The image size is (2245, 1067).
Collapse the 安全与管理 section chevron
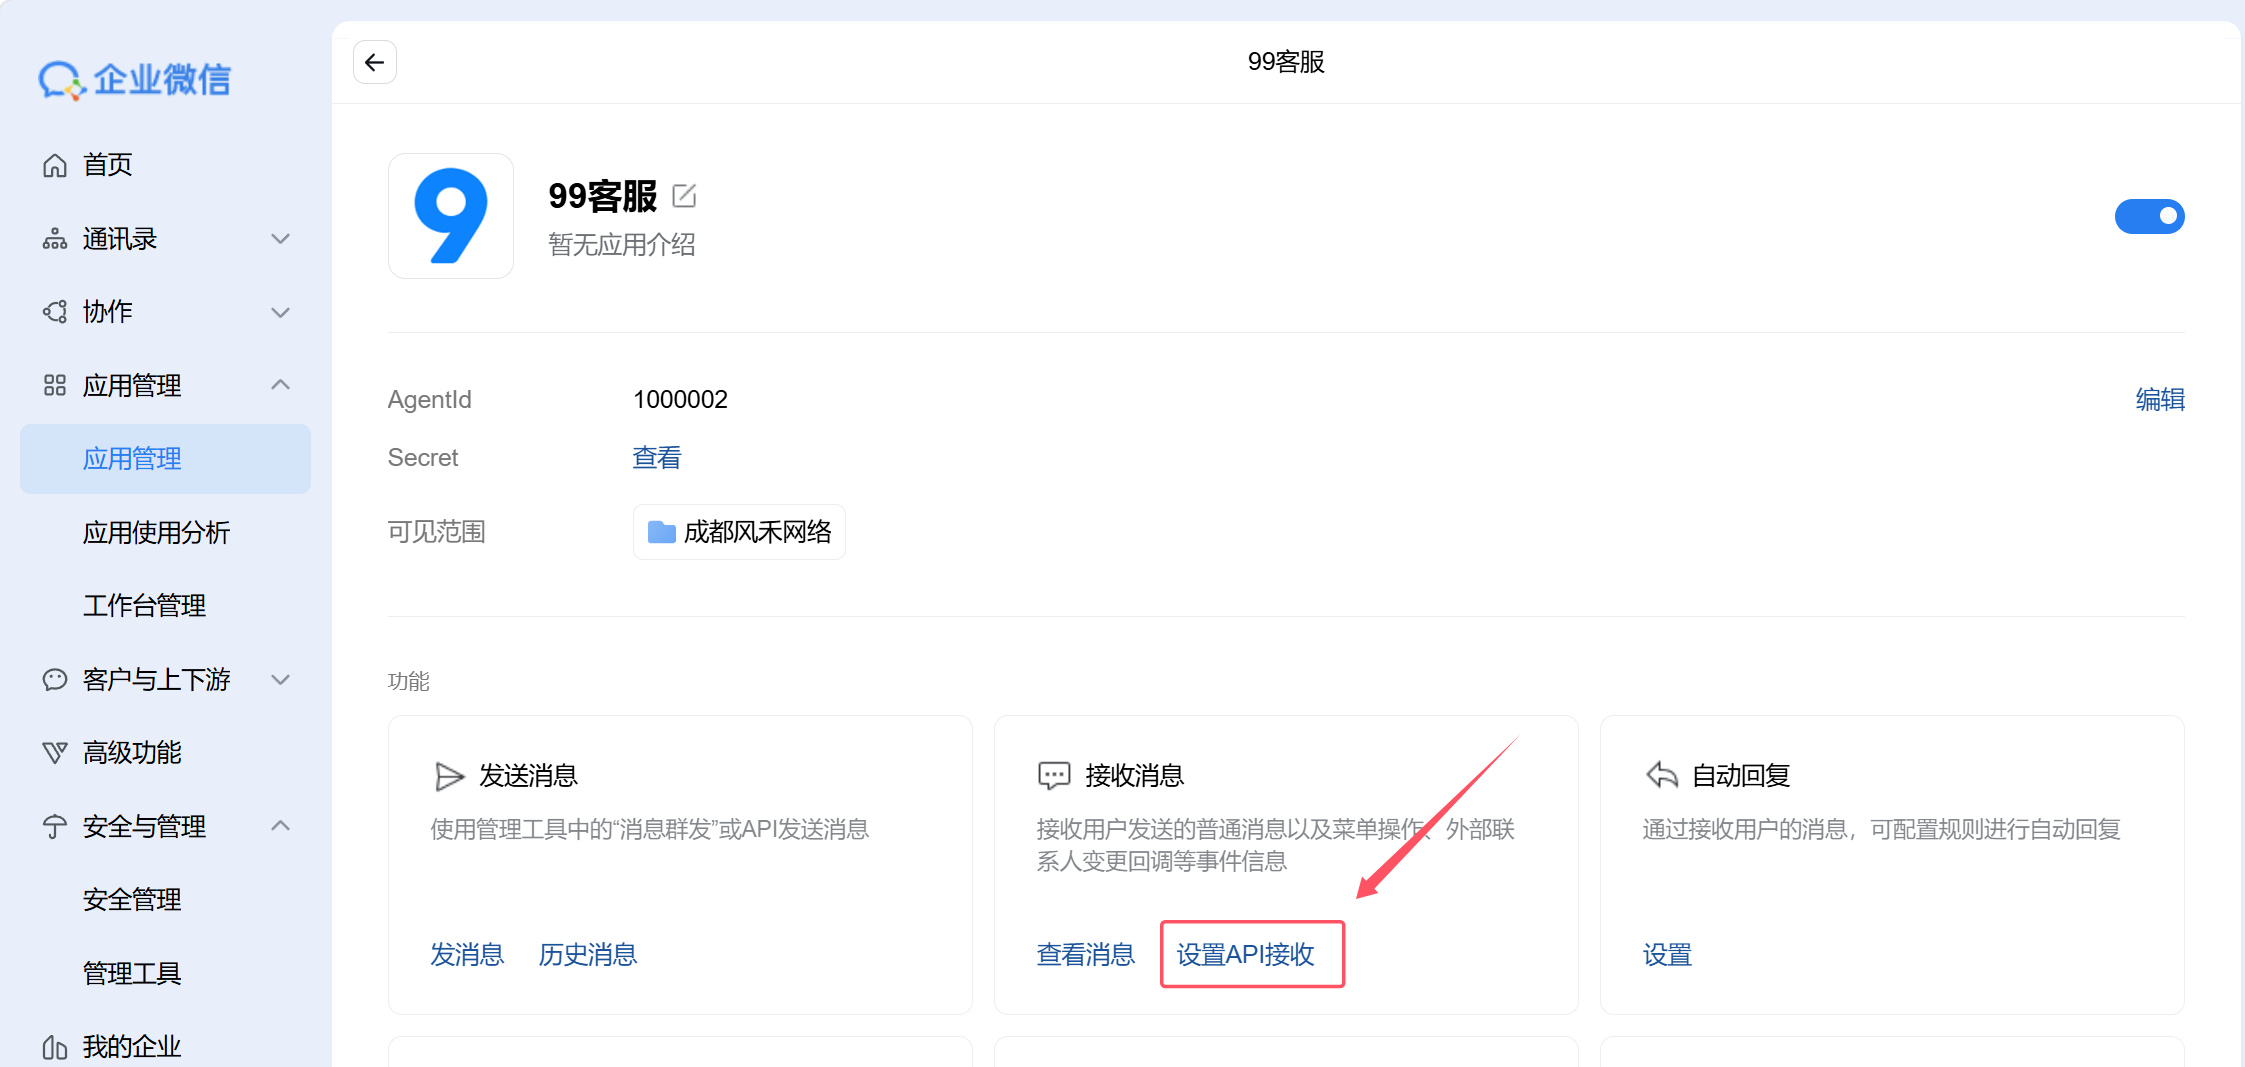point(281,826)
